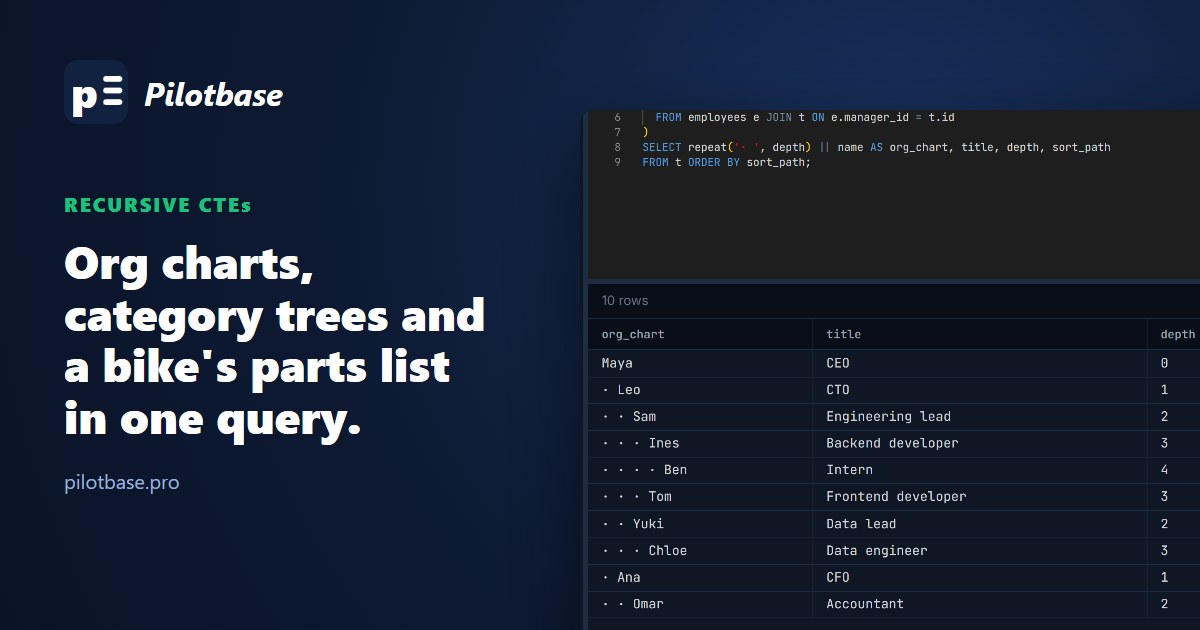
Task: Select the Omar cell
Action: [700, 604]
